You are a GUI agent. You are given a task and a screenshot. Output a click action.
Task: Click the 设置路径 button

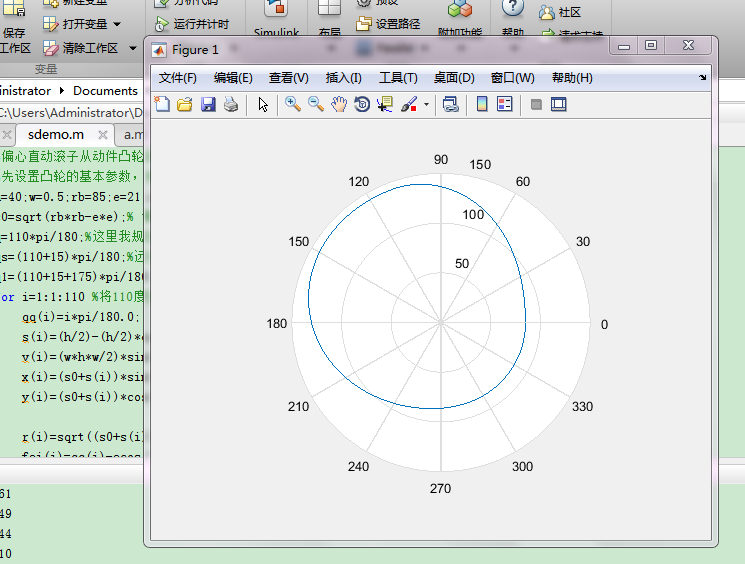(x=390, y=24)
